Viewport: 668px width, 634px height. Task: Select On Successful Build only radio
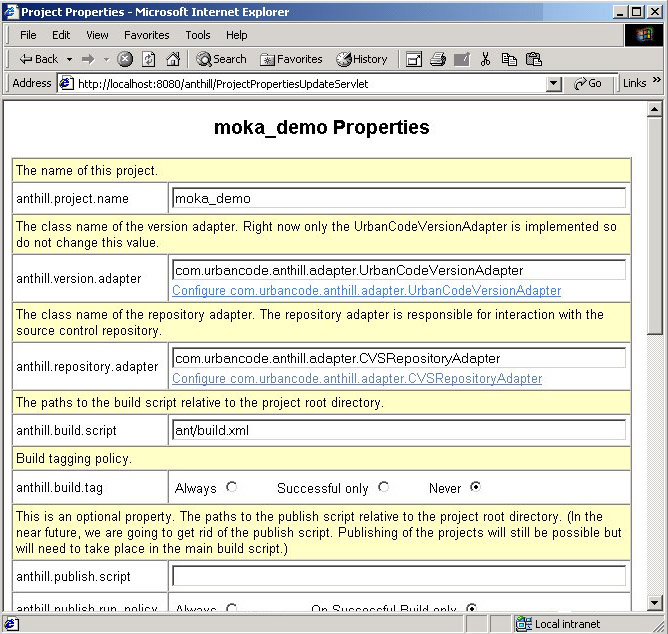pyautogui.click(x=471, y=608)
